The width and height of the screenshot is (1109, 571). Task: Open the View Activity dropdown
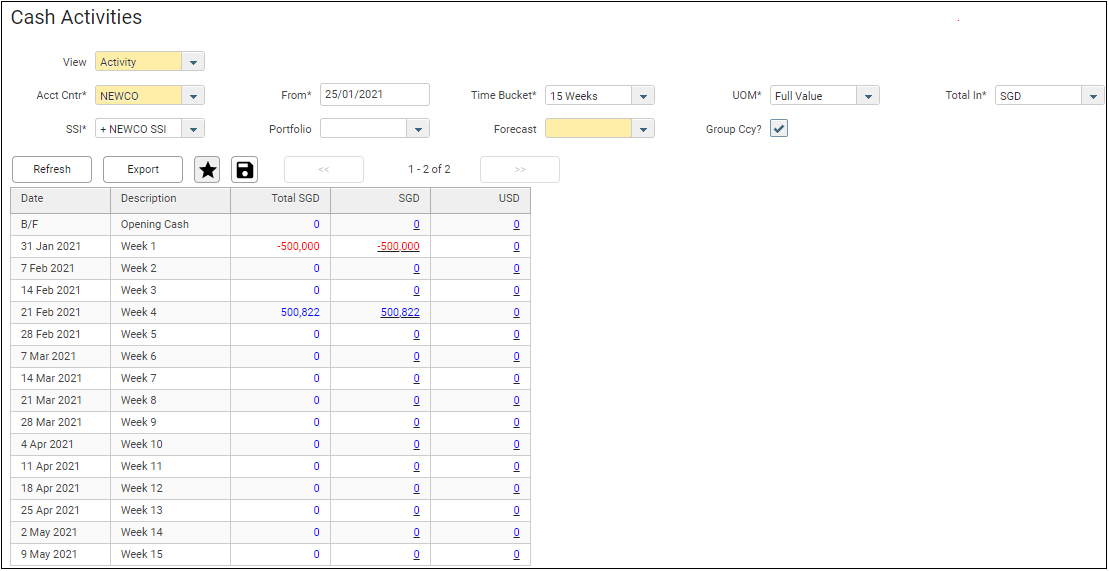tap(194, 62)
